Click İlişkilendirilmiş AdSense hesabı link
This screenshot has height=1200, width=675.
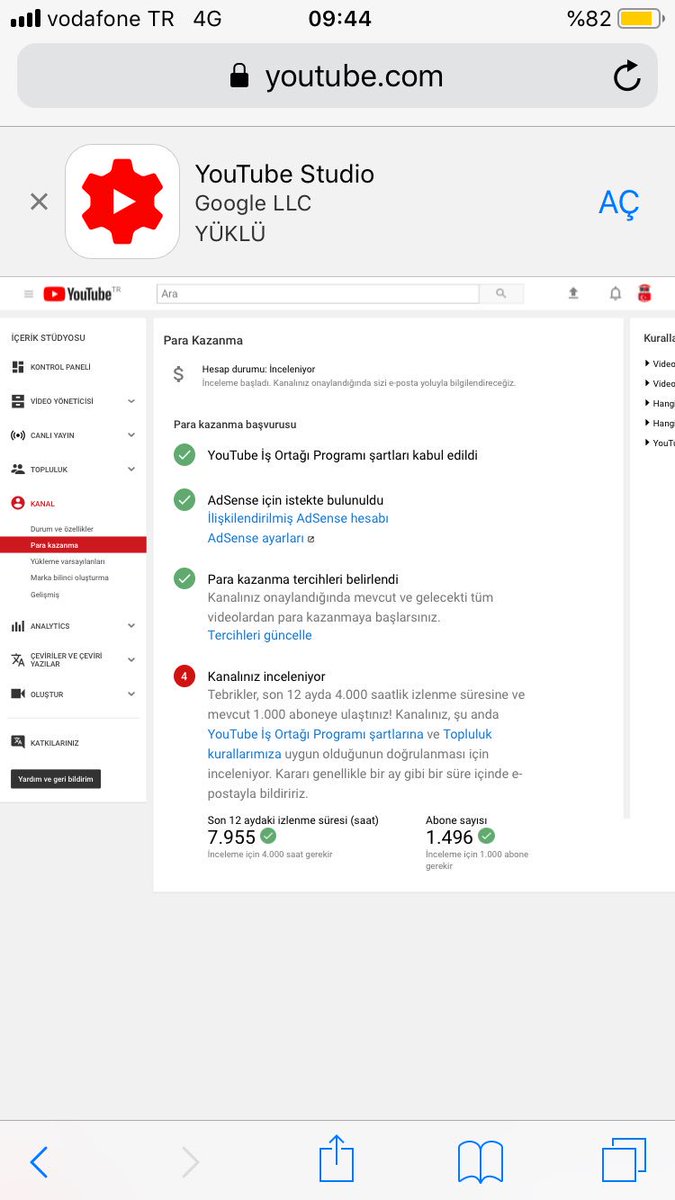click(x=298, y=518)
